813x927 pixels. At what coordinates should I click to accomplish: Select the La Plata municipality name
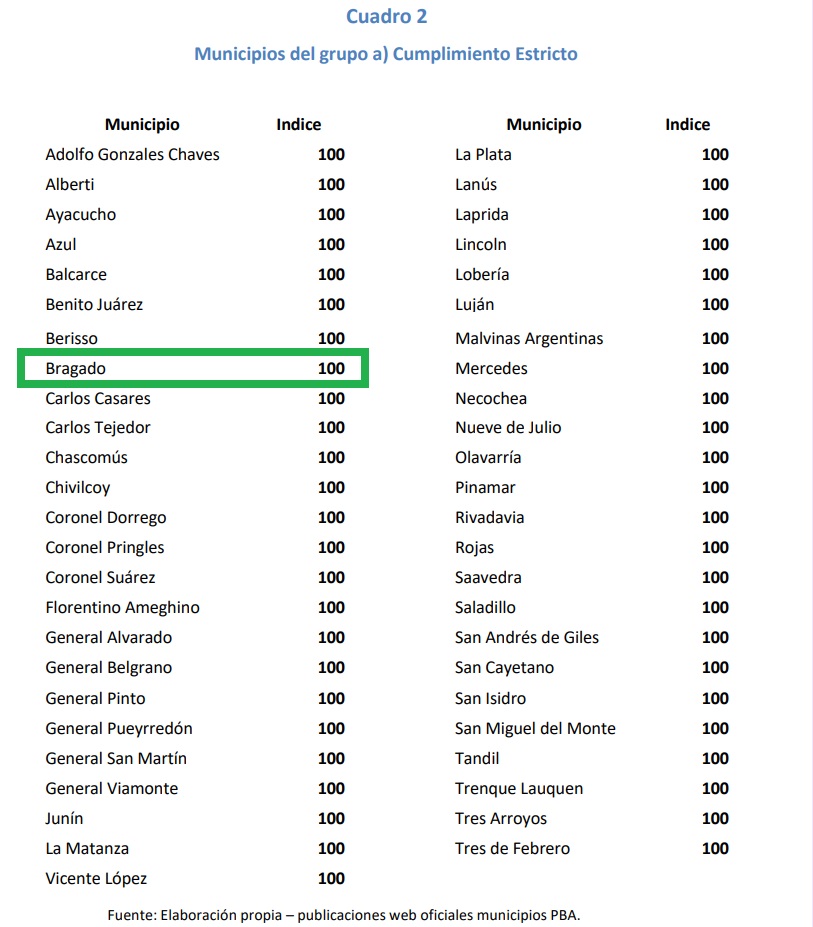tap(483, 154)
